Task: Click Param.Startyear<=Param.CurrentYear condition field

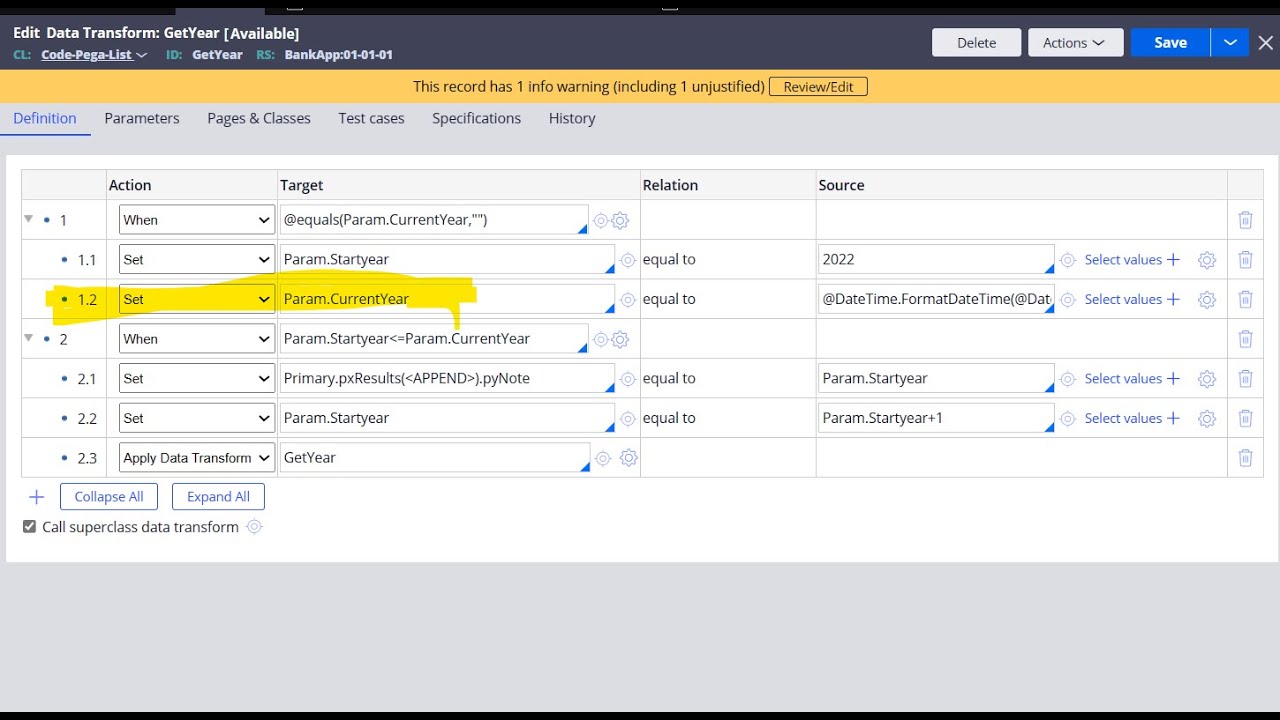Action: tap(434, 339)
